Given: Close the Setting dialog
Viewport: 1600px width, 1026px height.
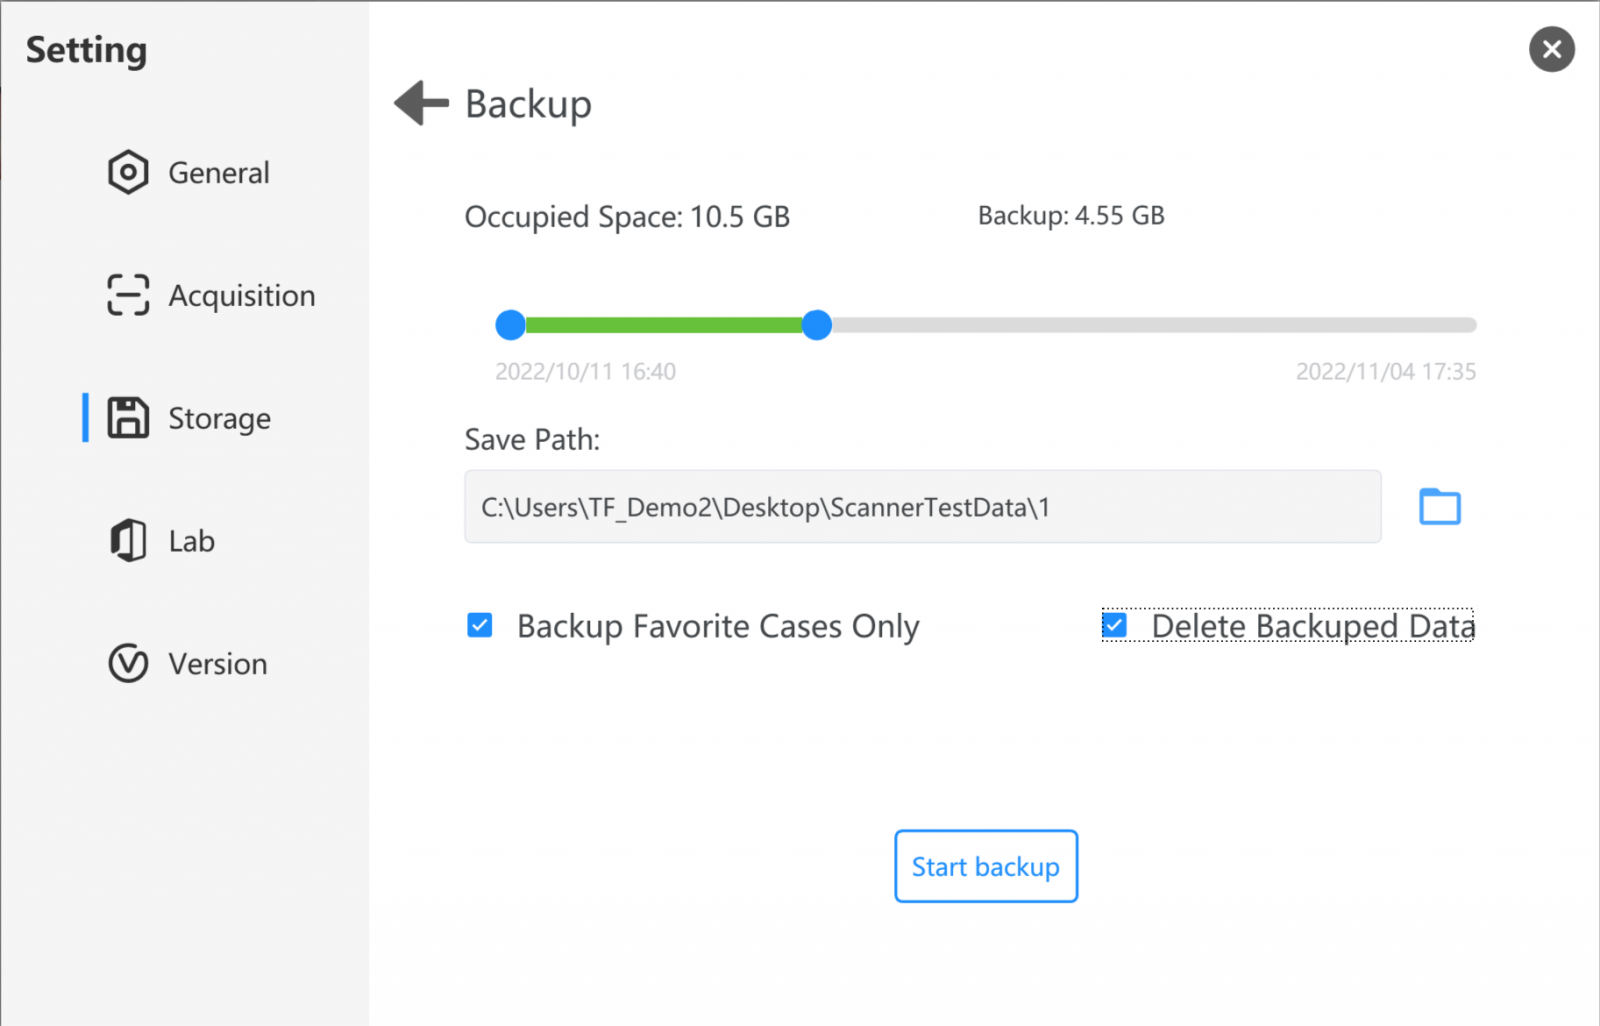Looking at the screenshot, I should [1551, 49].
